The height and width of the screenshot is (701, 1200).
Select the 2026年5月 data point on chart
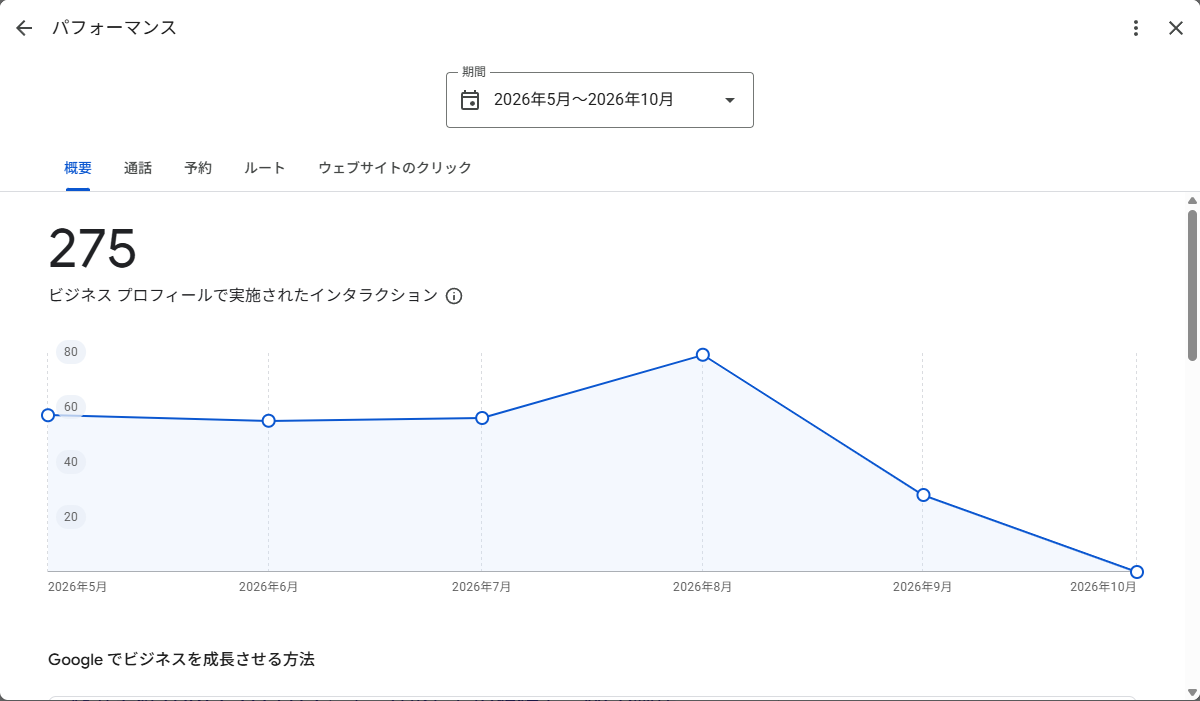pyautogui.click(x=48, y=415)
